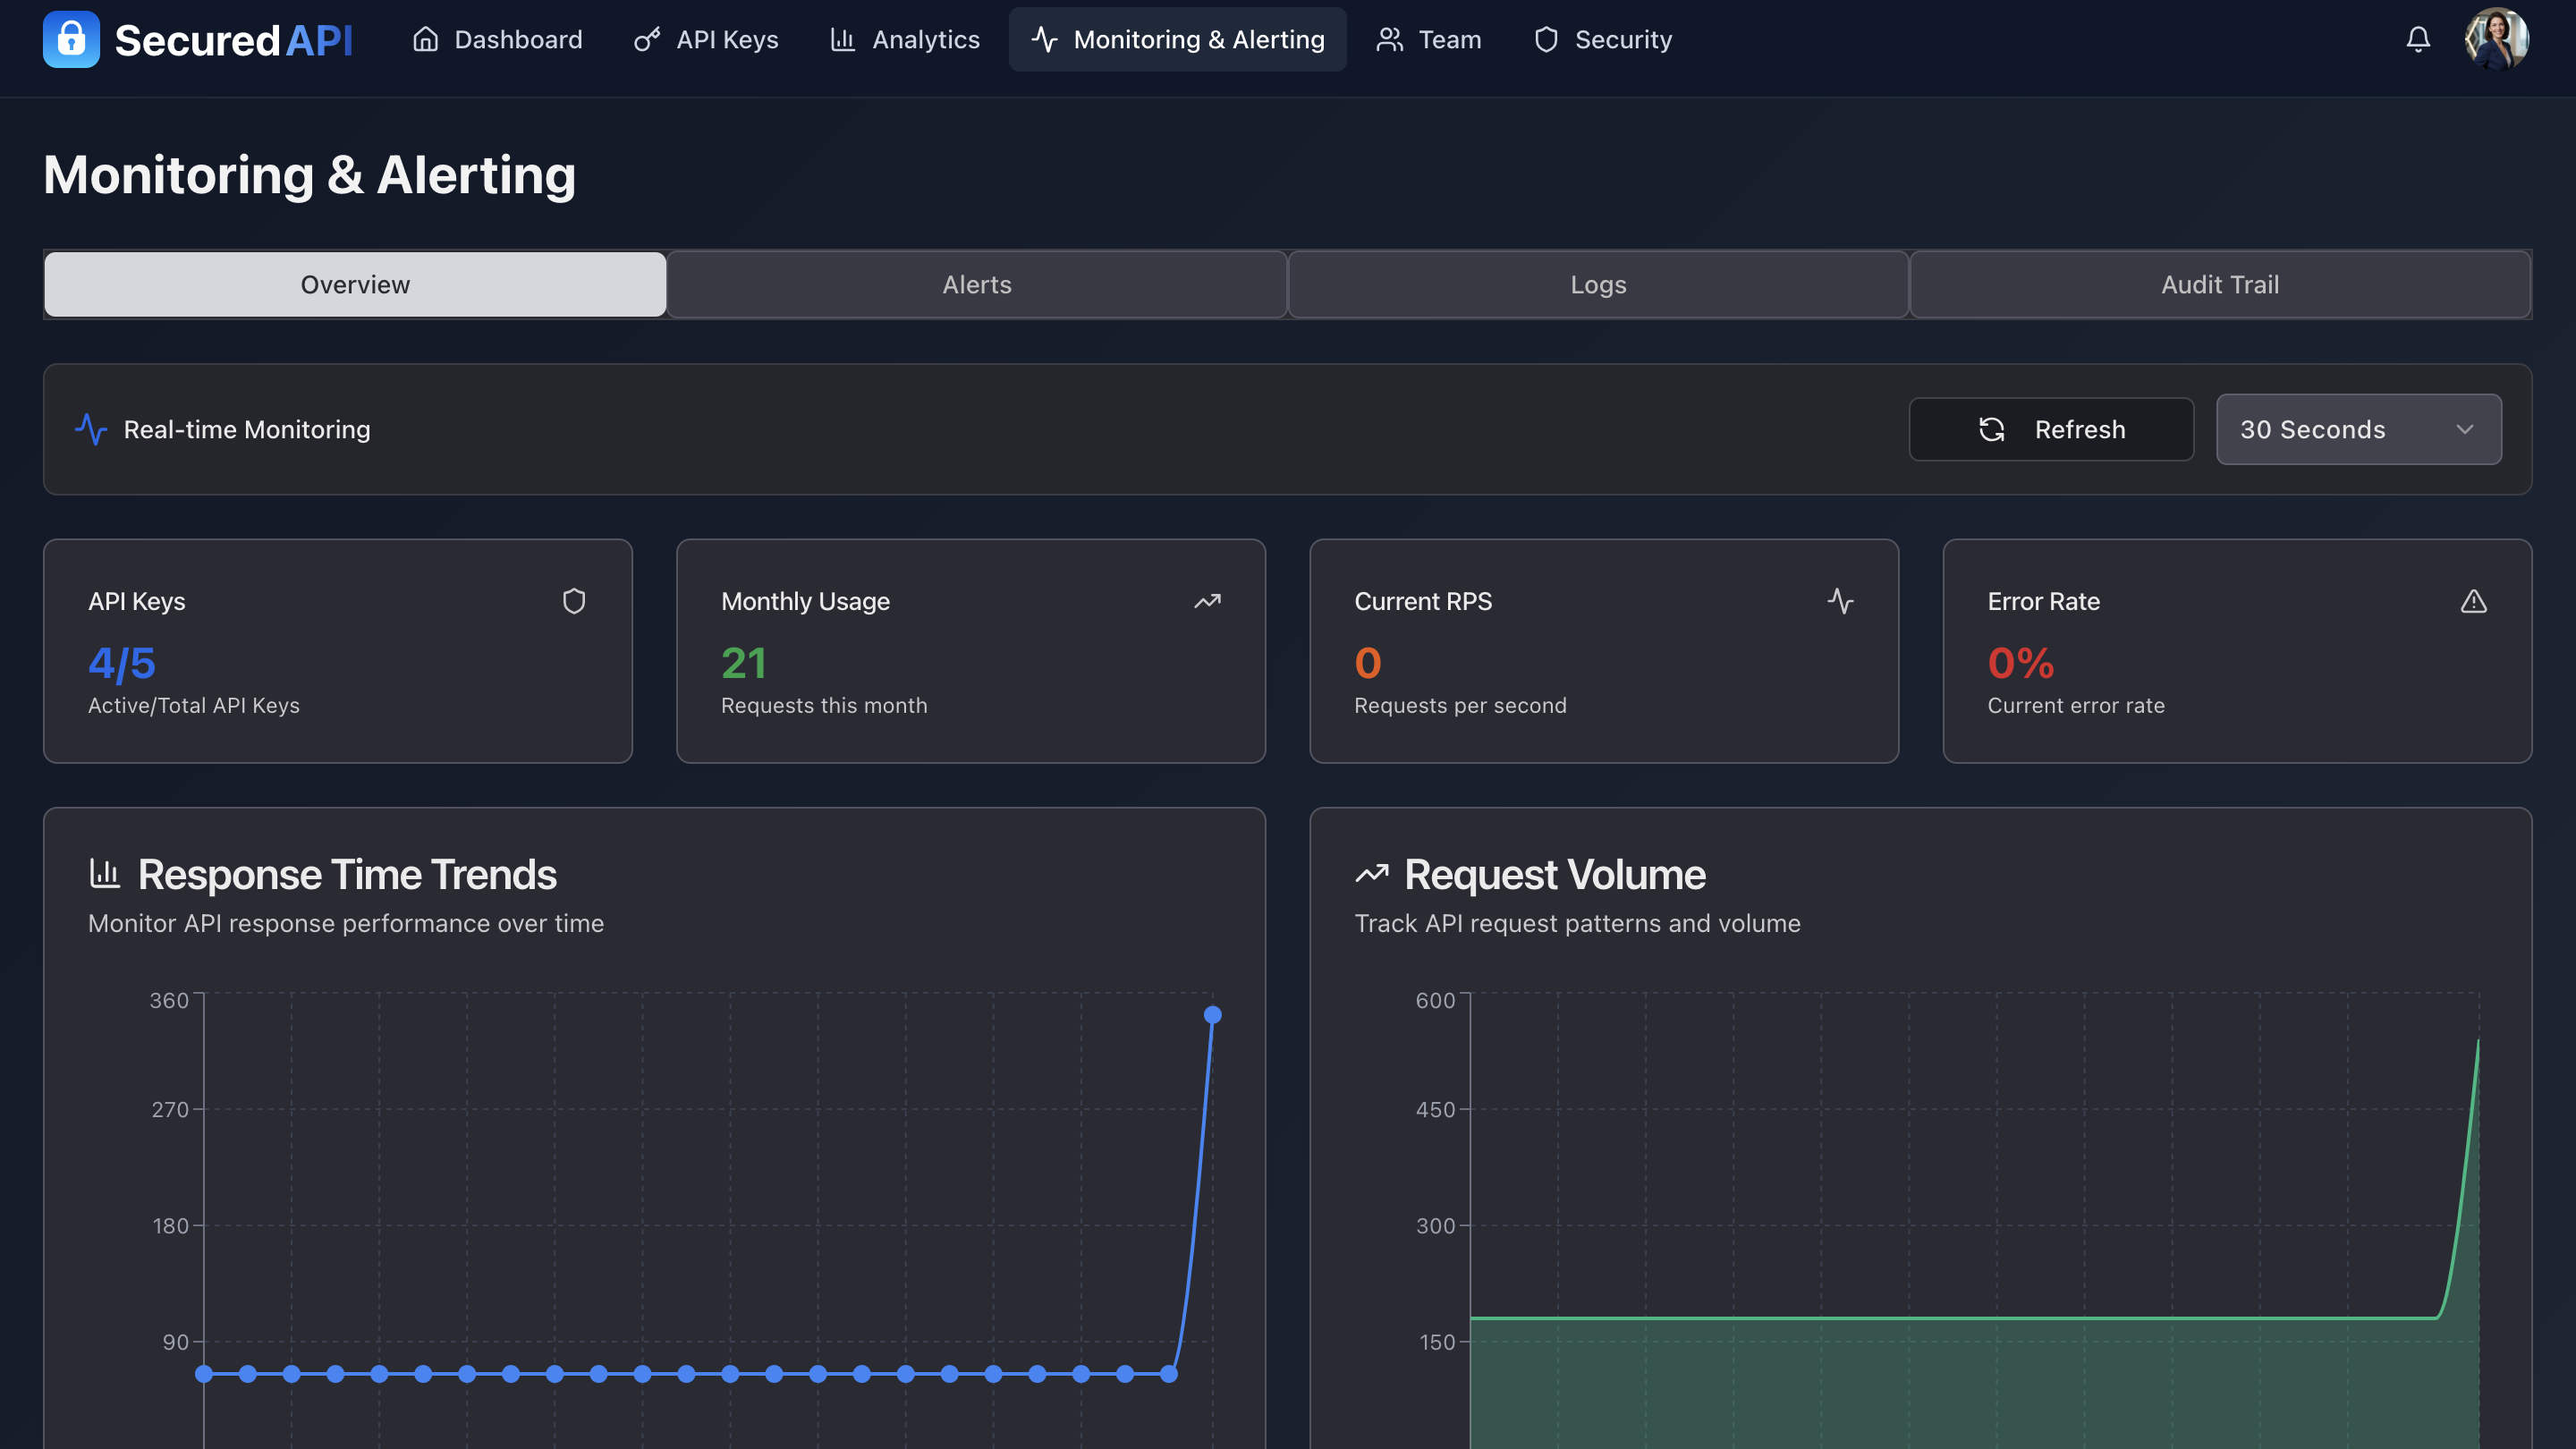This screenshot has height=1449, width=2576.
Task: Click the warning icon on Error Rate card
Action: click(2474, 601)
